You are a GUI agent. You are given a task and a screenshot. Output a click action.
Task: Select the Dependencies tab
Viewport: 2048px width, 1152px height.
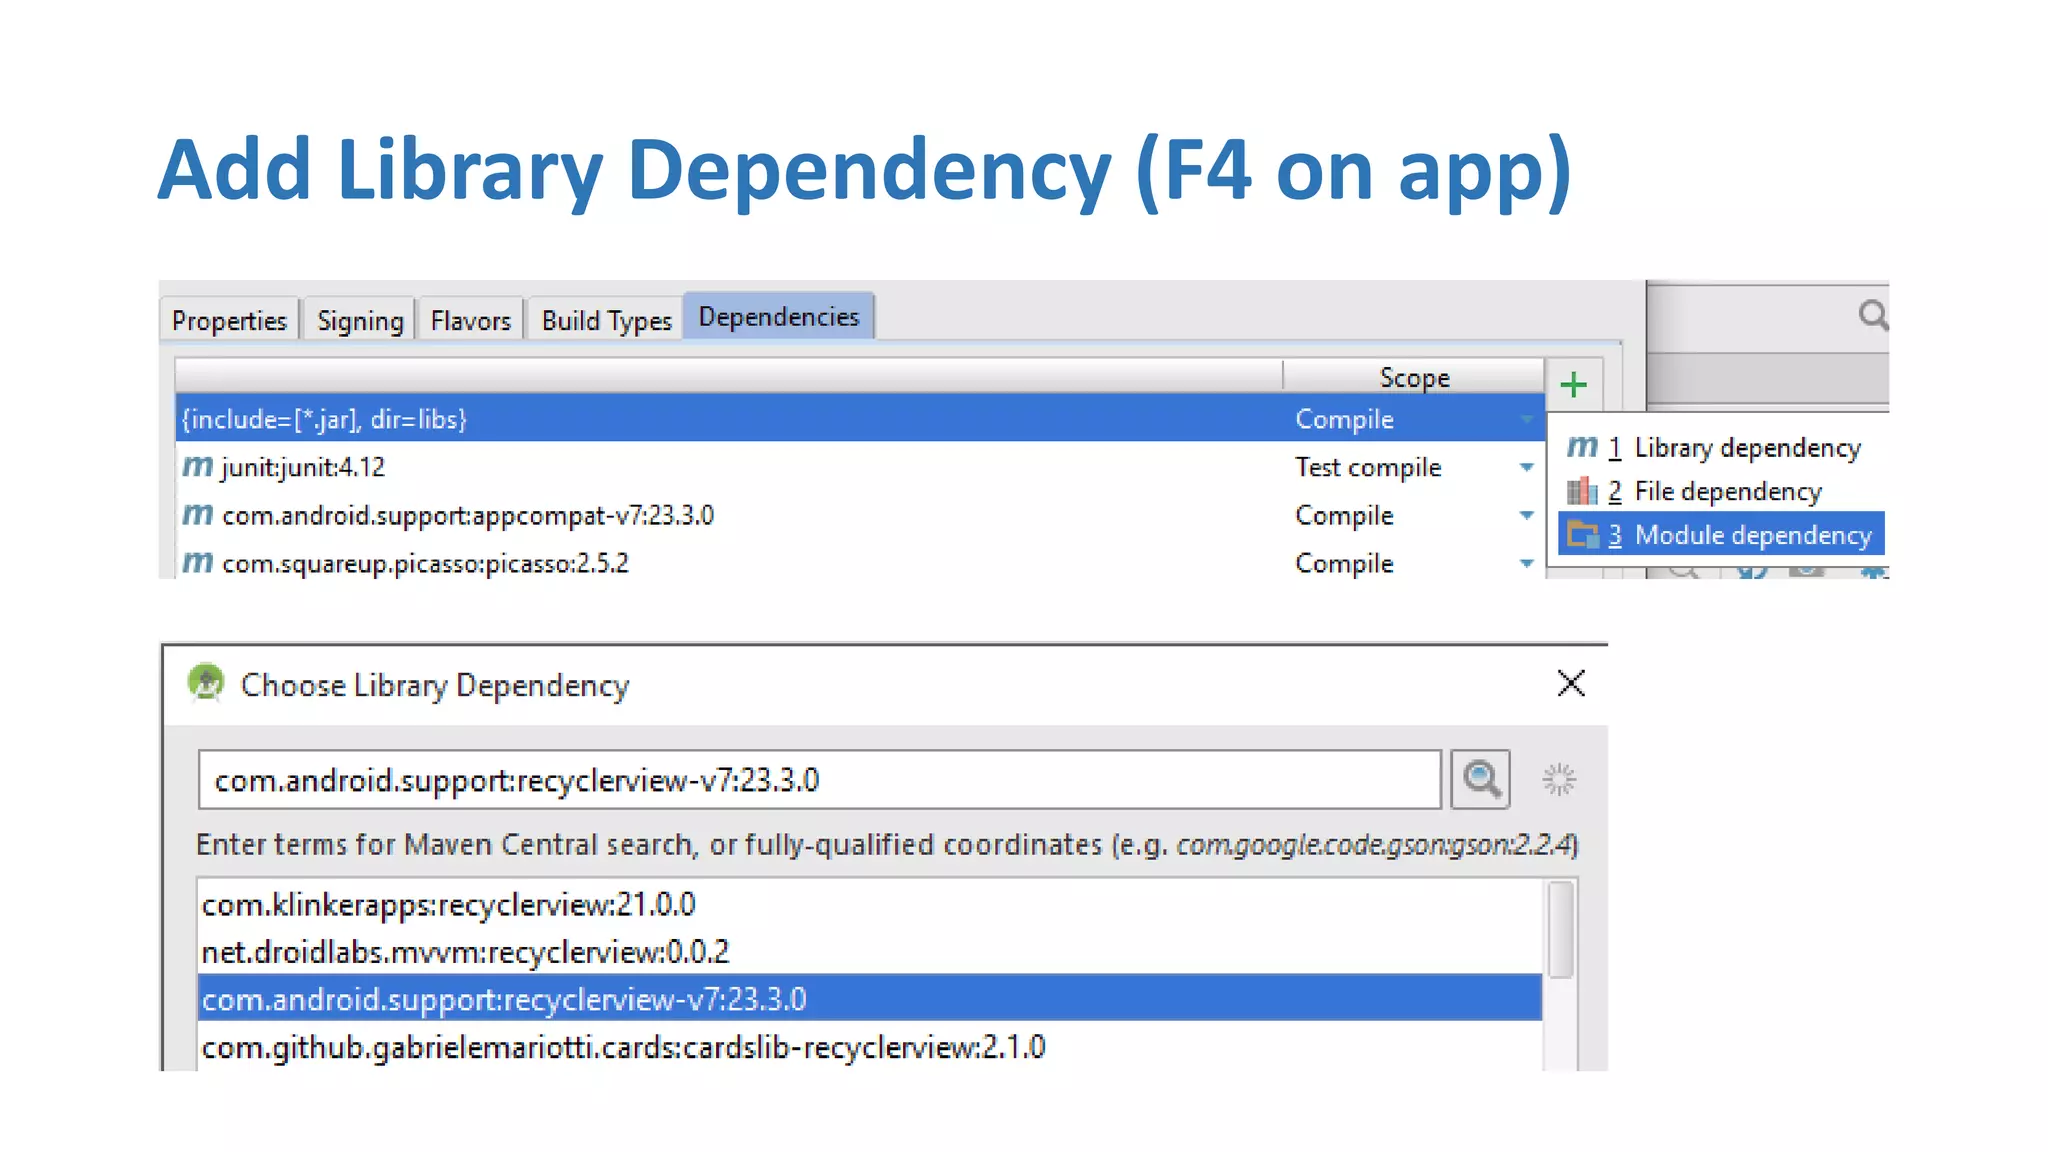coord(779,316)
